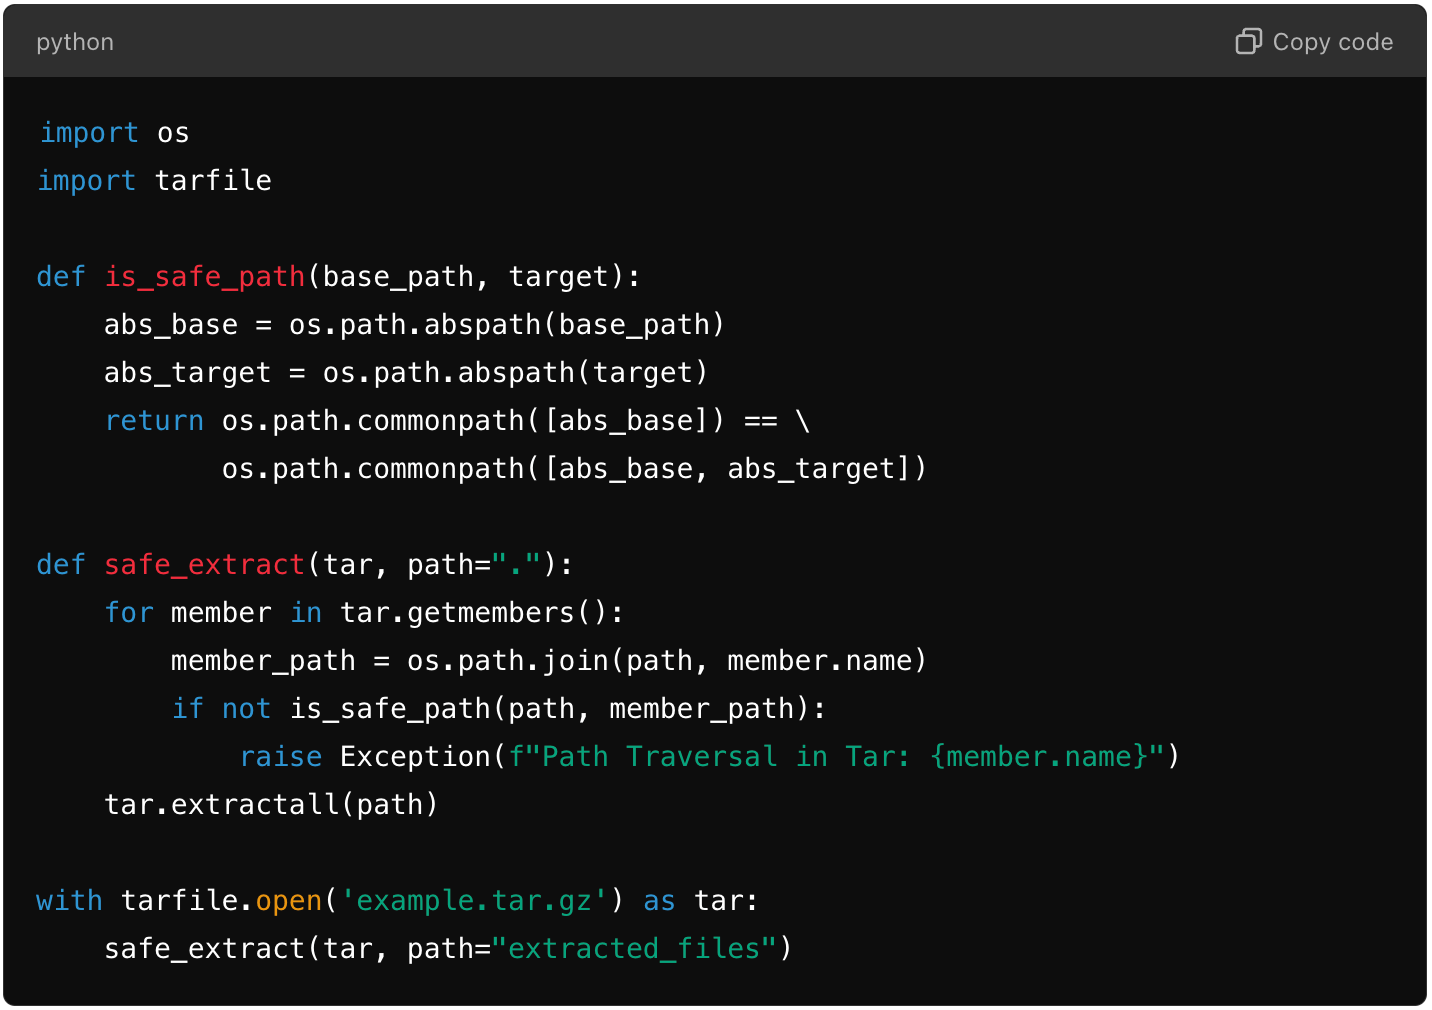The image size is (1432, 1010).
Task: Click the is_safe_path function name in its def line
Action: click(x=205, y=277)
